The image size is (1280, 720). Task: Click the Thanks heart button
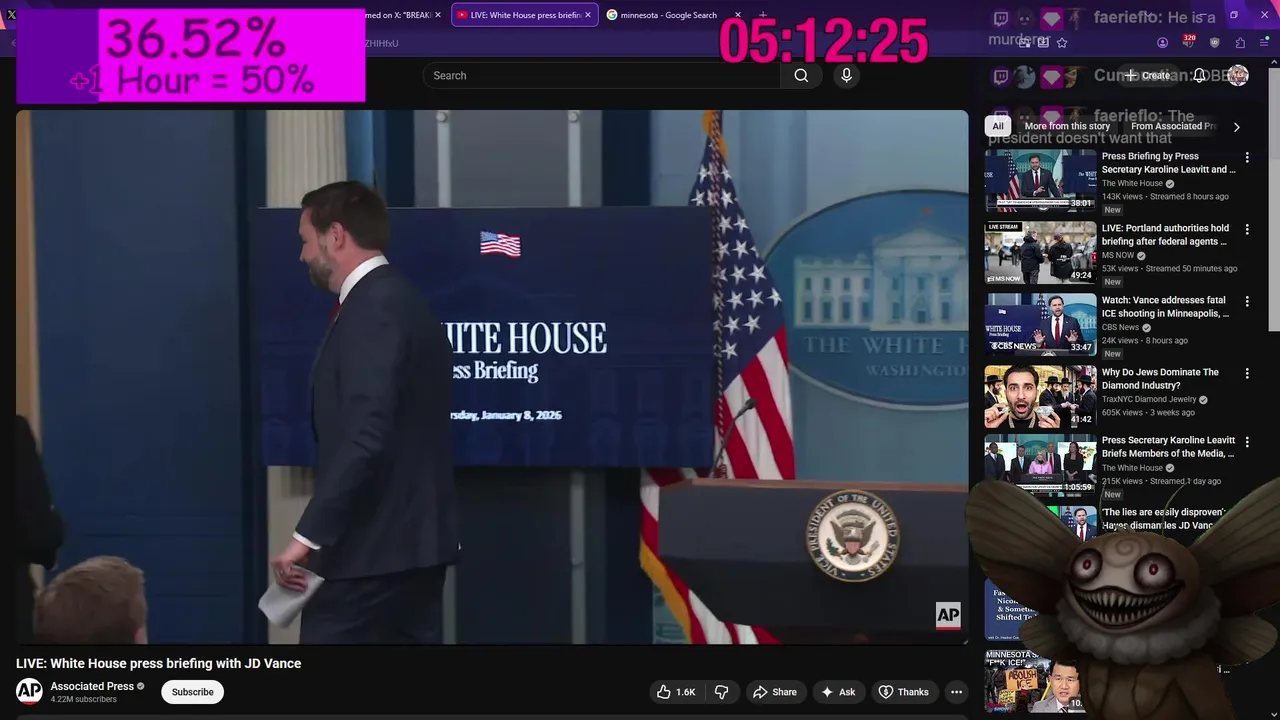[x=903, y=692]
